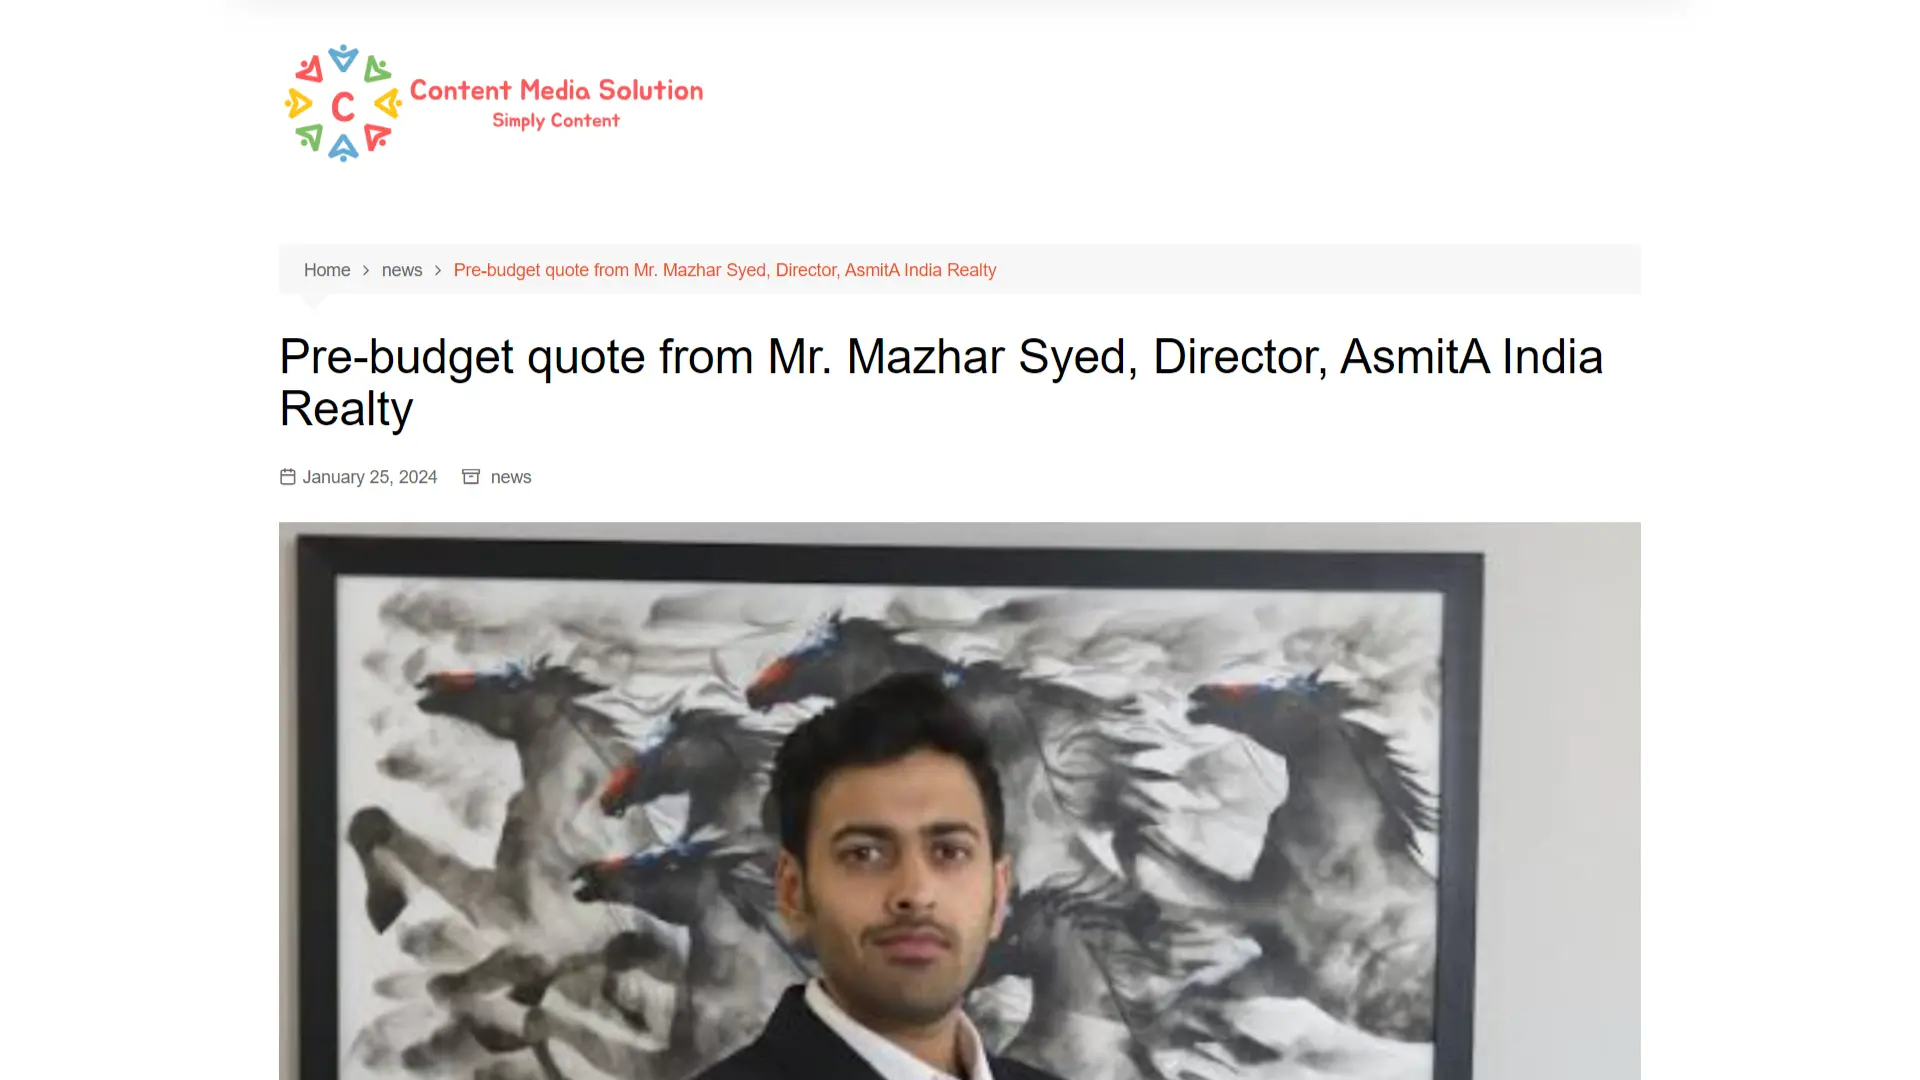Viewport: 1920px width, 1080px height.
Task: Click the blue arrow at logo top
Action: [x=343, y=58]
